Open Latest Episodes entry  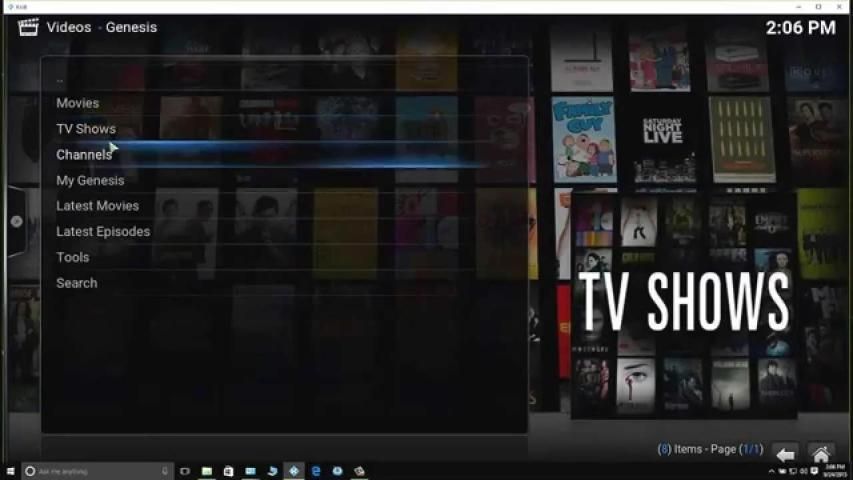point(103,232)
